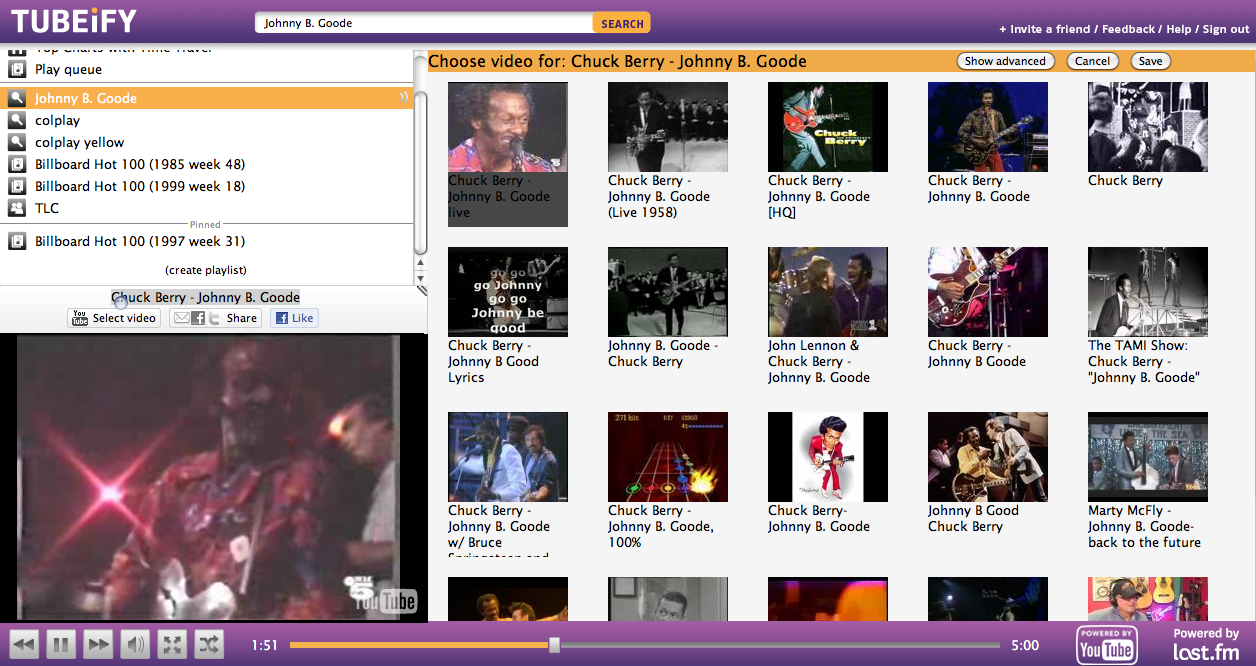Viewport: 1256px width, 666px height.
Task: Choose the Johnny B. Goode (Live 1958) thumbnail
Action: [x=668, y=127]
